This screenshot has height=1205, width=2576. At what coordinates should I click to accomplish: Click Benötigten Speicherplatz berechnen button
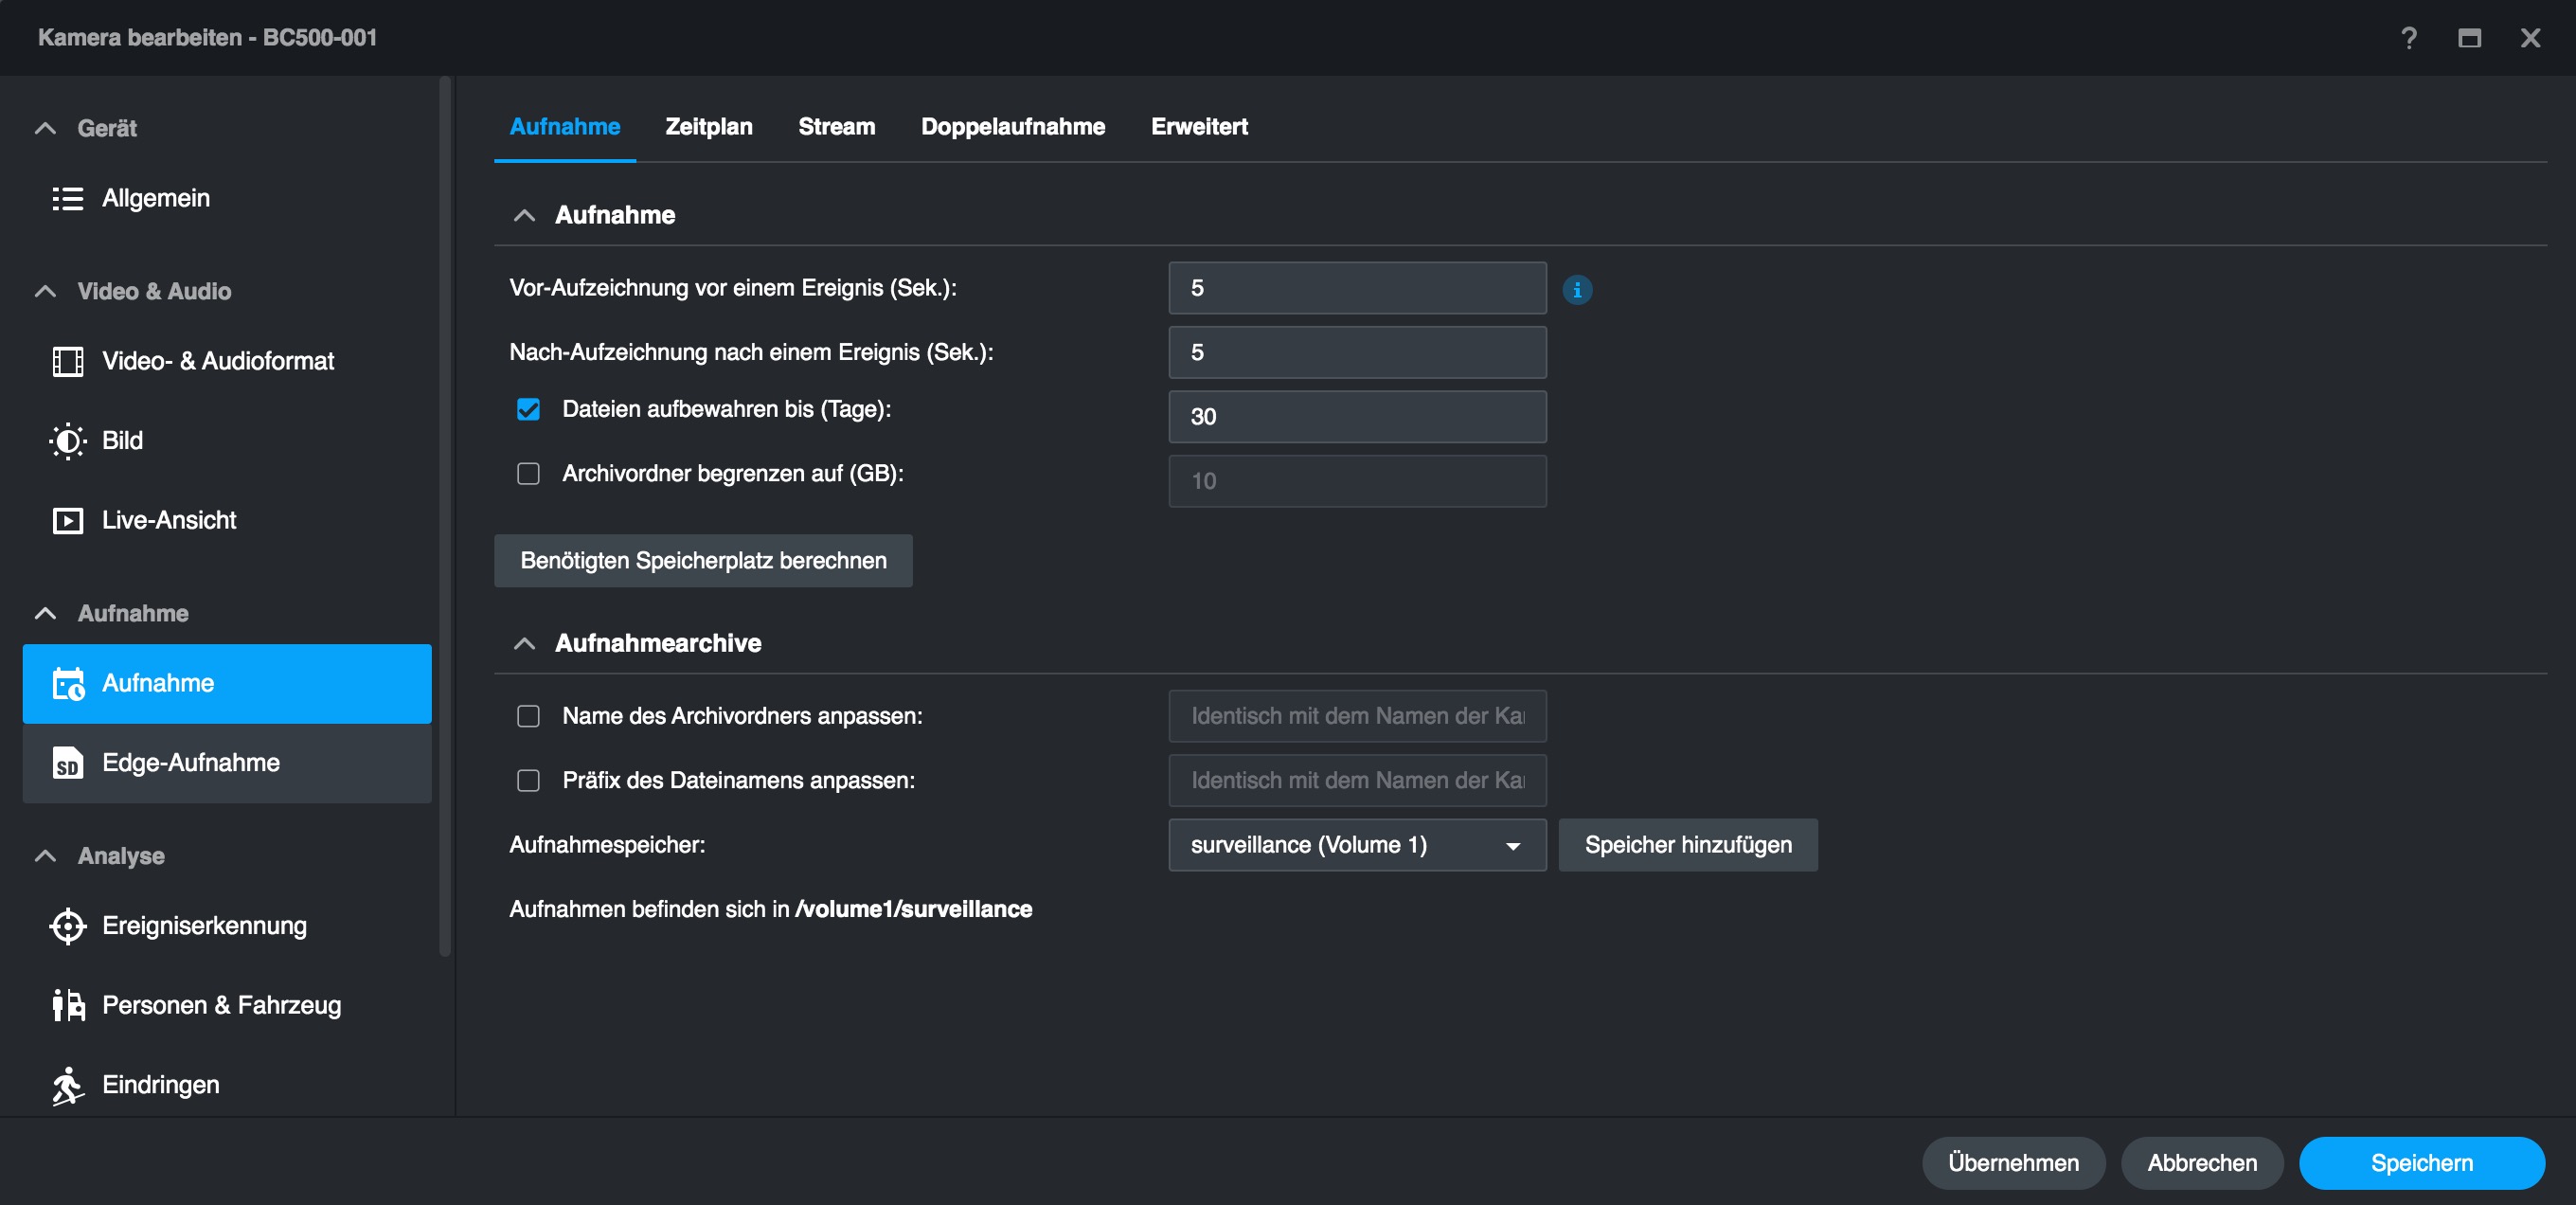pos(703,561)
